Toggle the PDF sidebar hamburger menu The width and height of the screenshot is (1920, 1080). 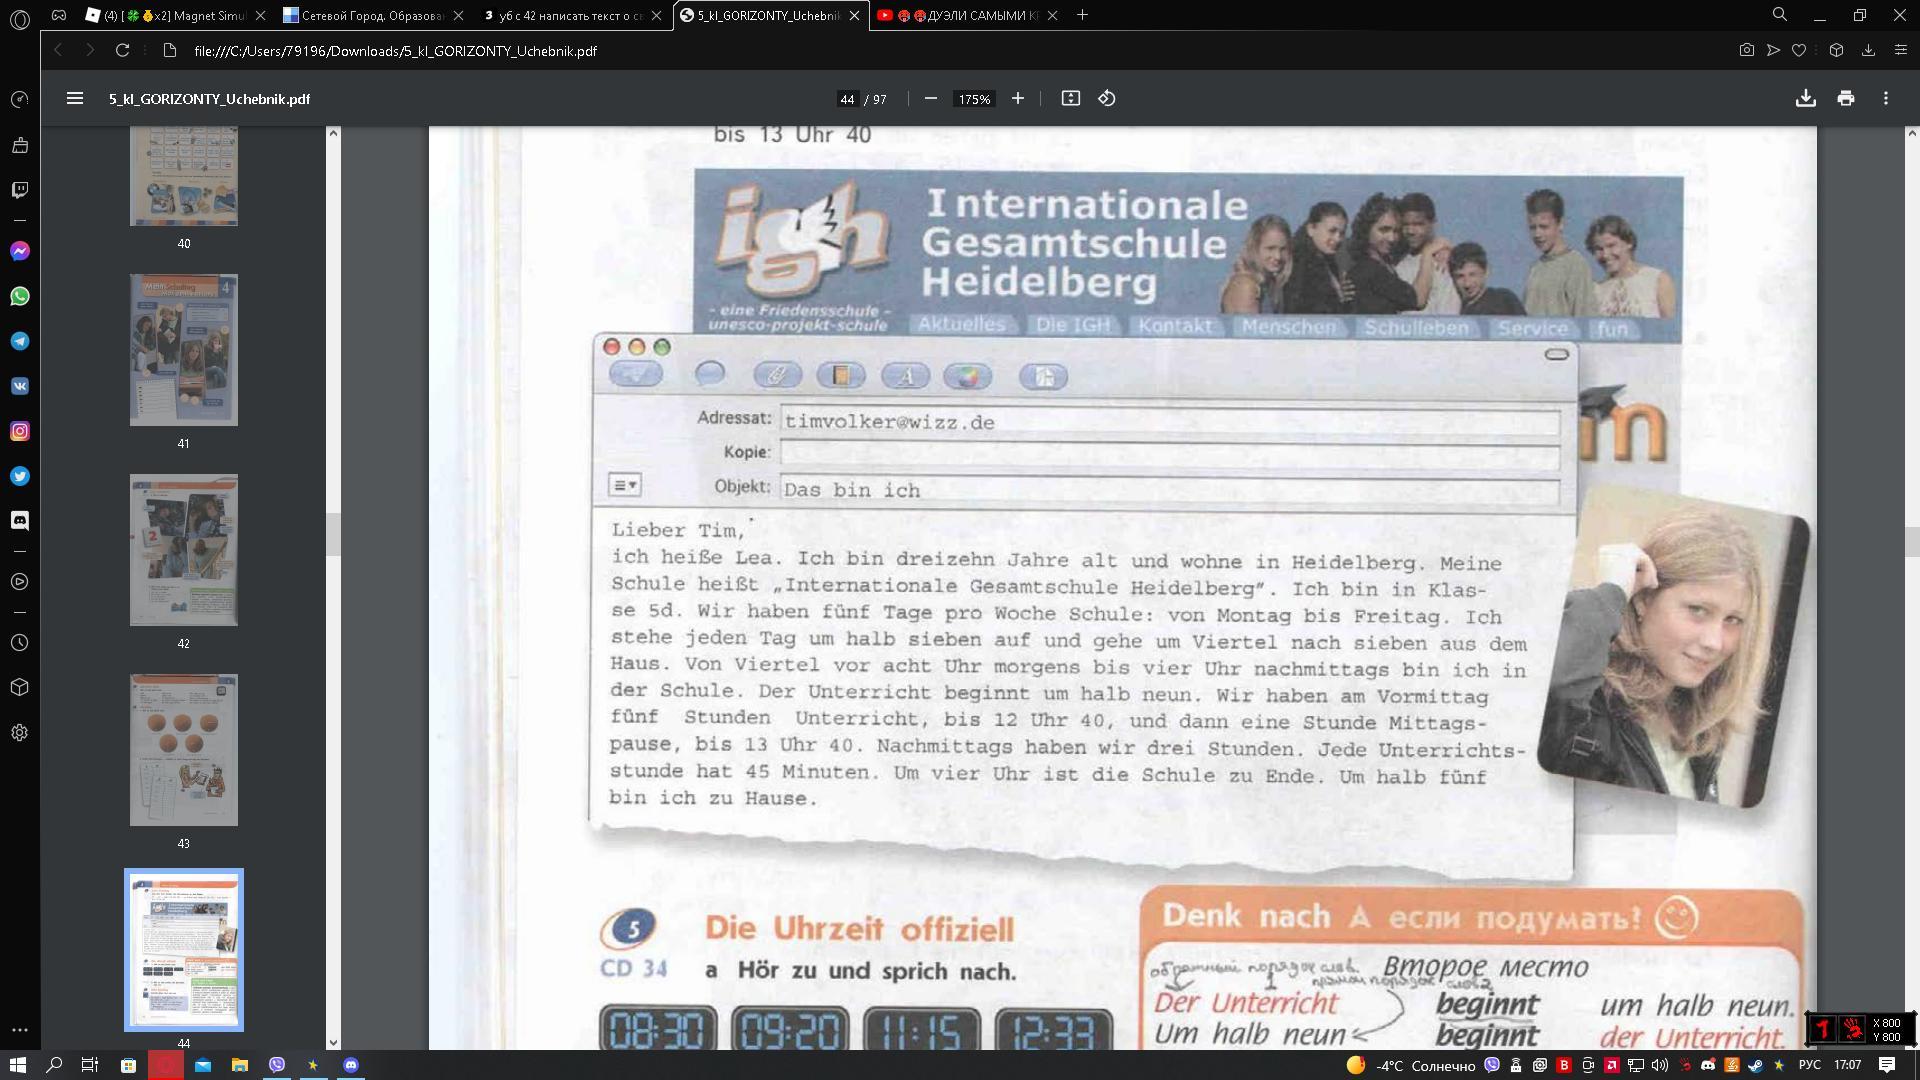click(x=74, y=98)
